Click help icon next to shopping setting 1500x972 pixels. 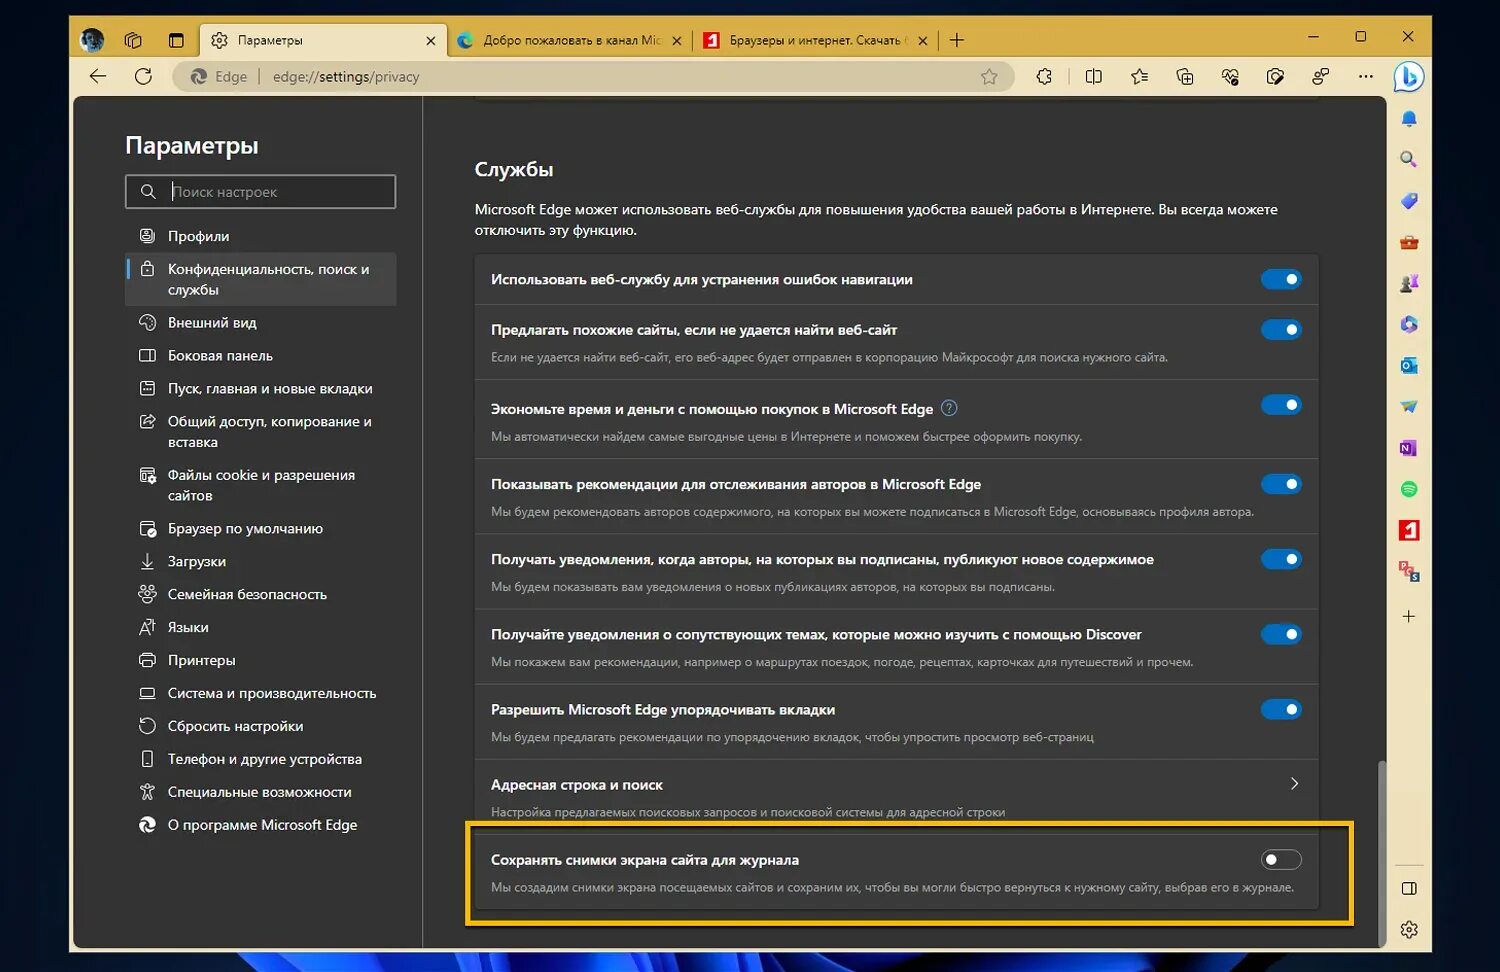coord(950,408)
